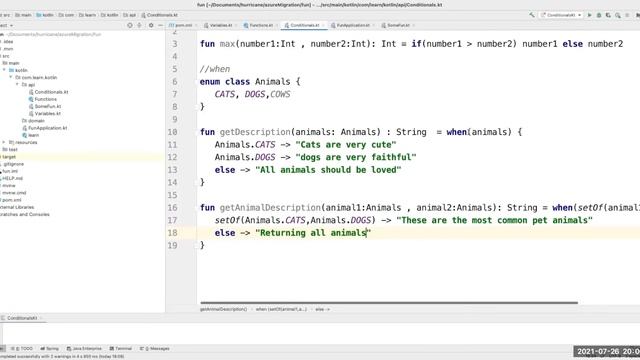Click the learn breadcrumb in navigation bar

87,15
